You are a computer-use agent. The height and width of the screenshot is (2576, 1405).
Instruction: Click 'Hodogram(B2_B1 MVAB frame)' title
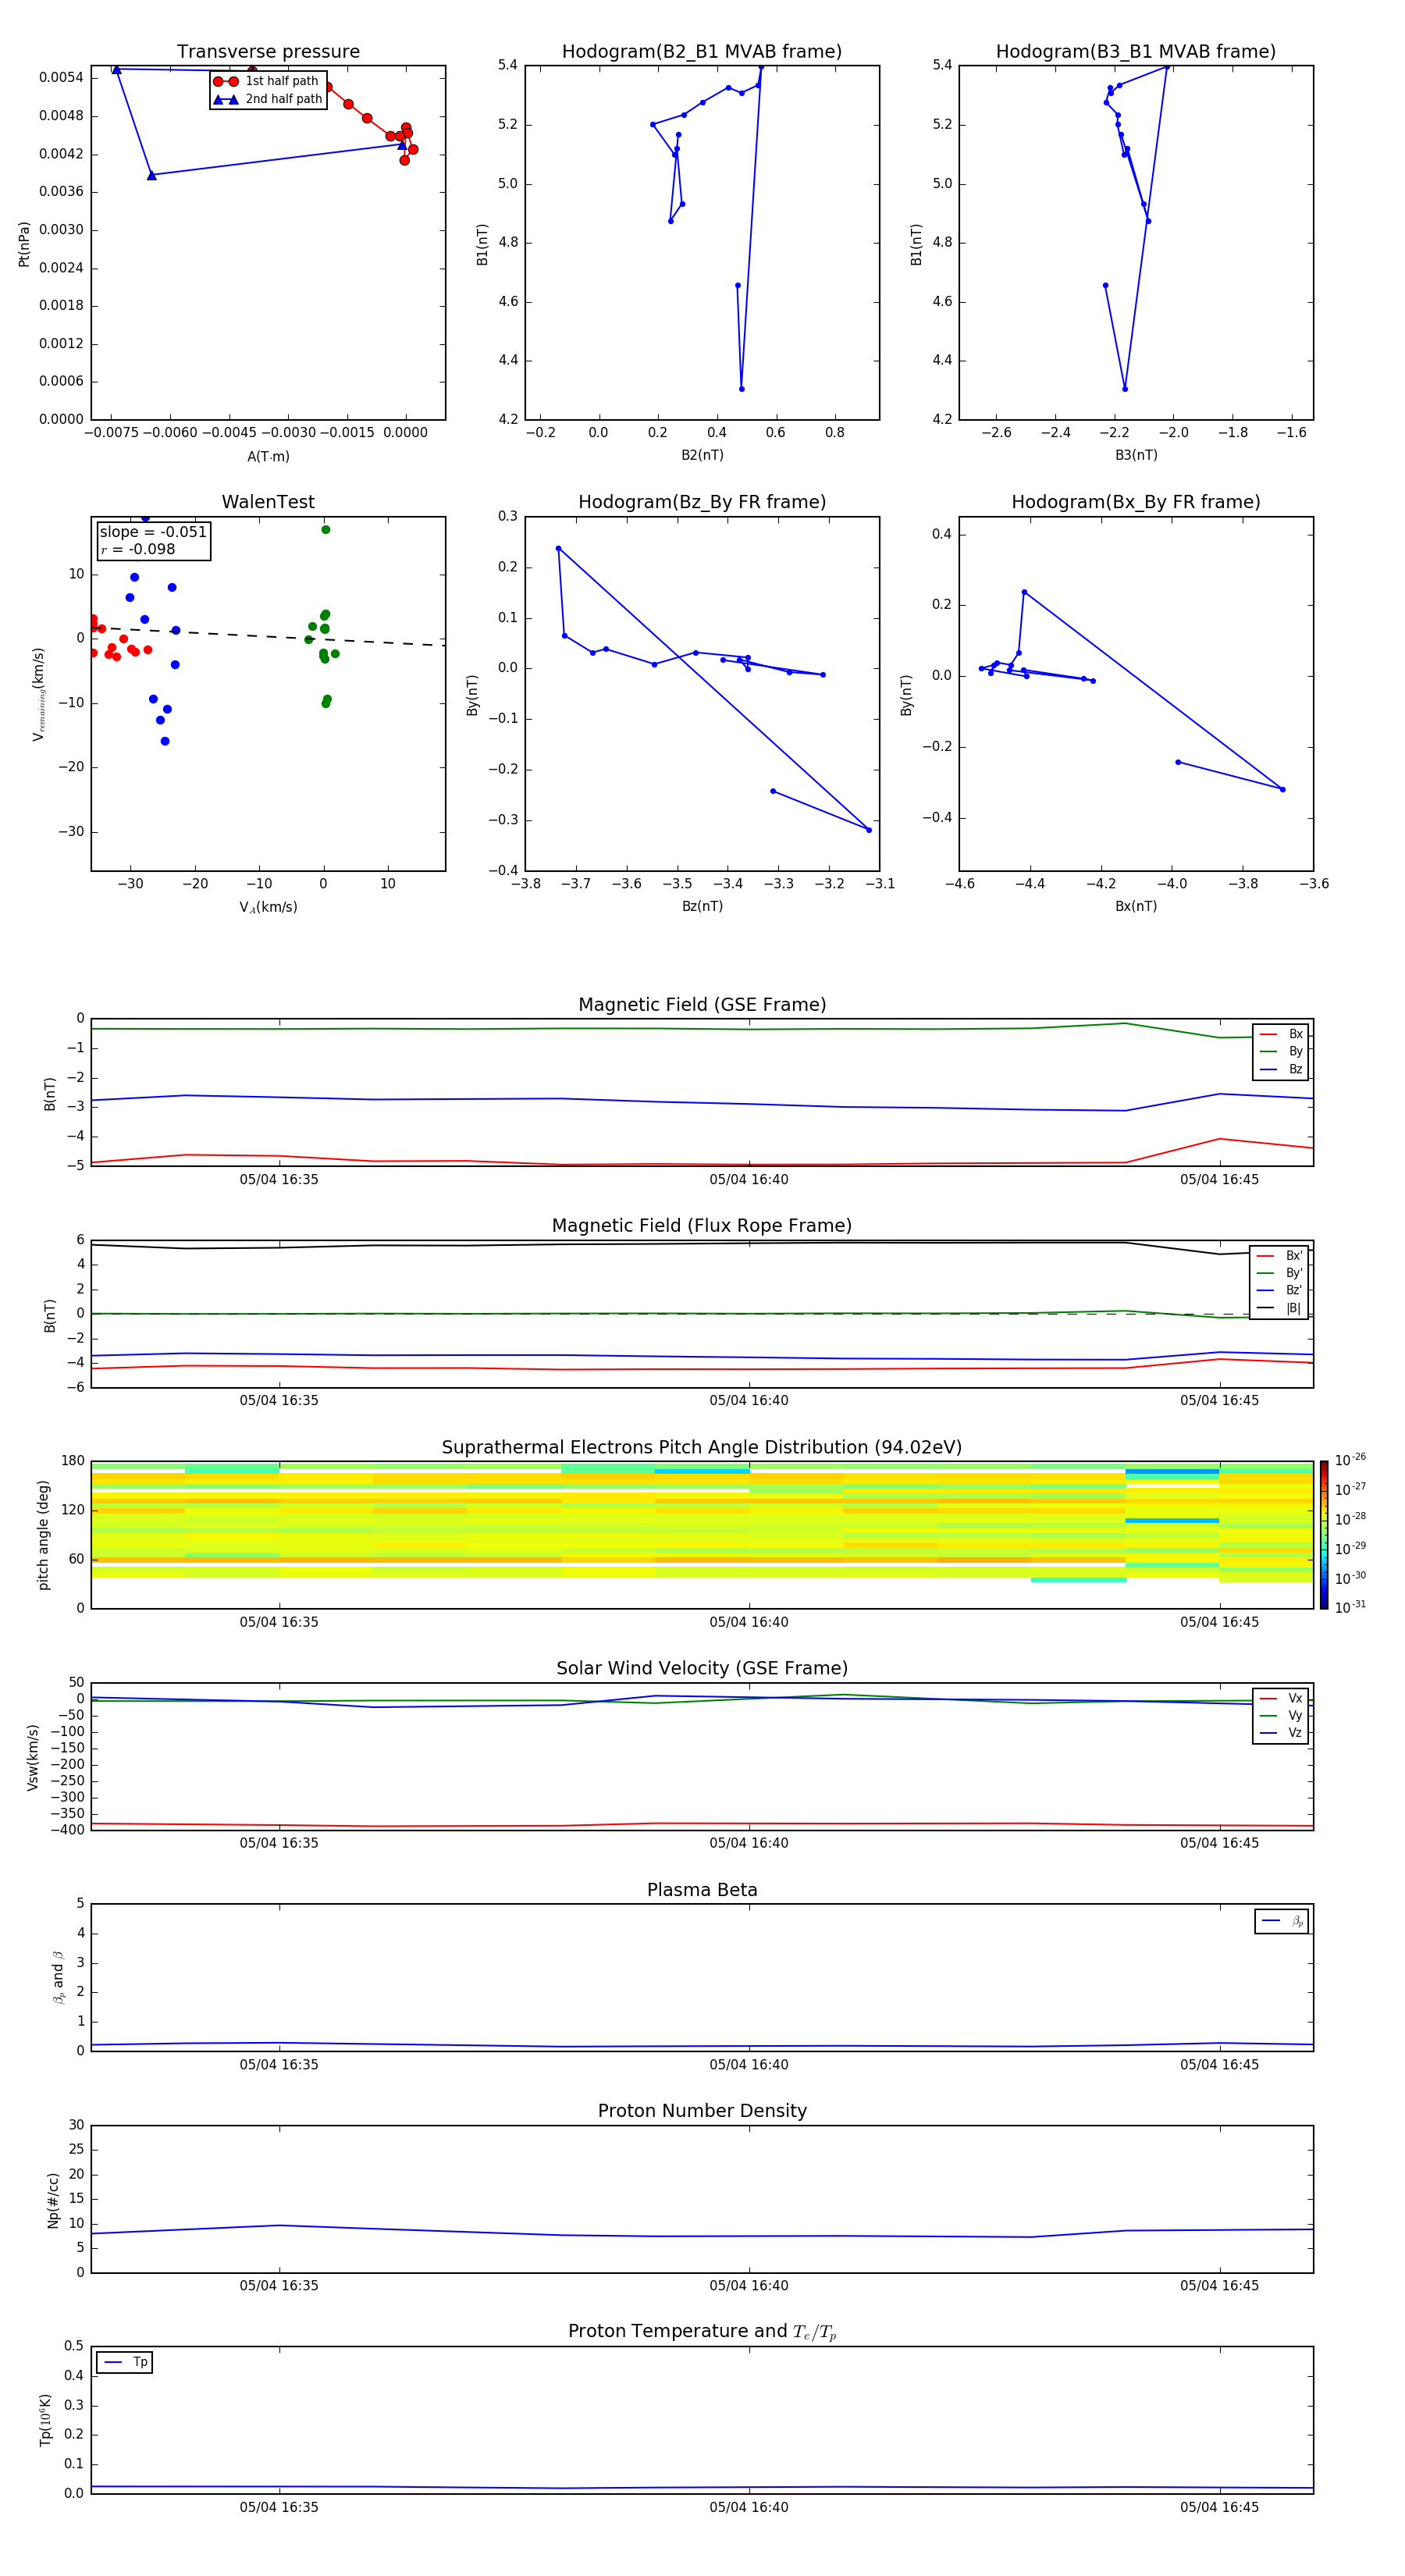point(702,51)
